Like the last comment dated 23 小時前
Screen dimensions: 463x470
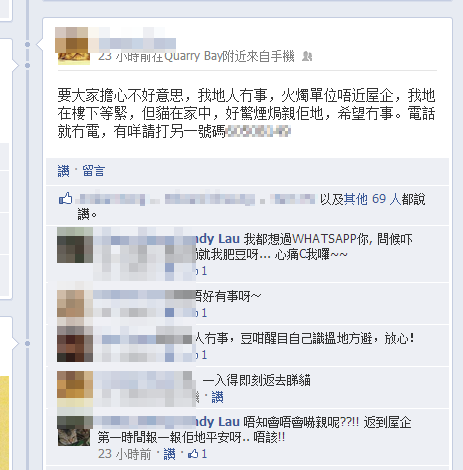pyautogui.click(x=169, y=454)
